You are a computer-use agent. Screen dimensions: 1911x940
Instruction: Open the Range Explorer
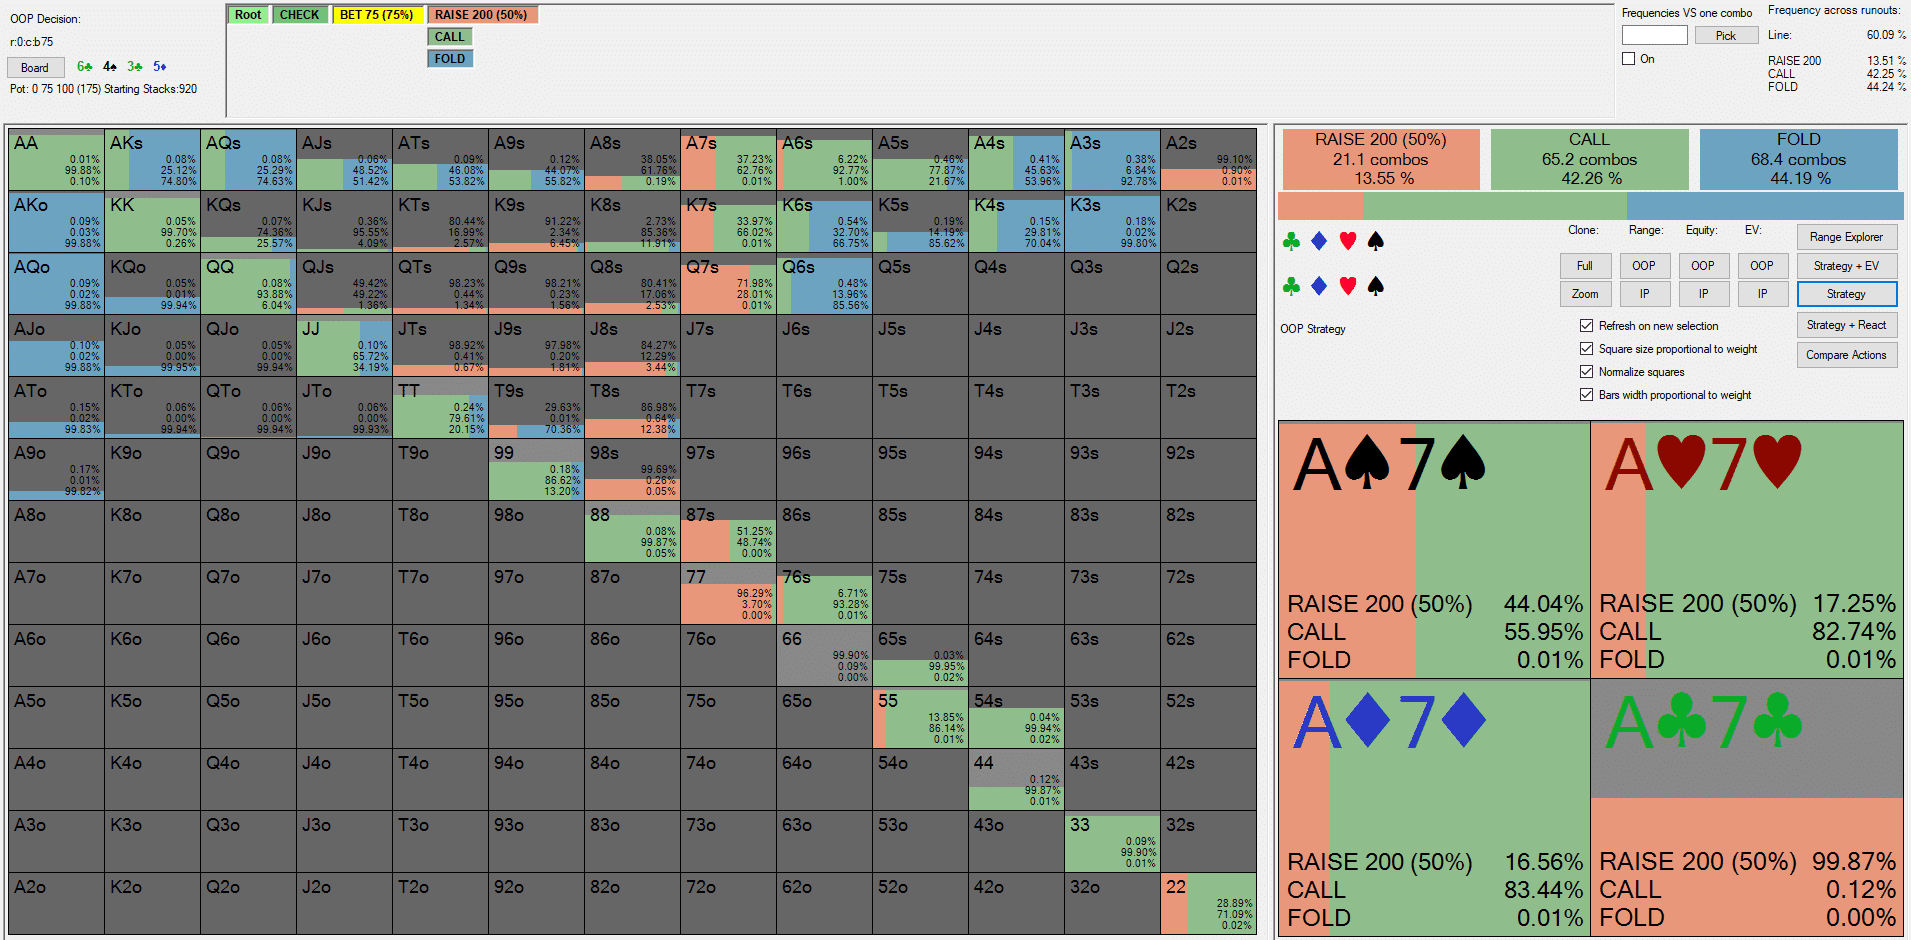click(1846, 237)
